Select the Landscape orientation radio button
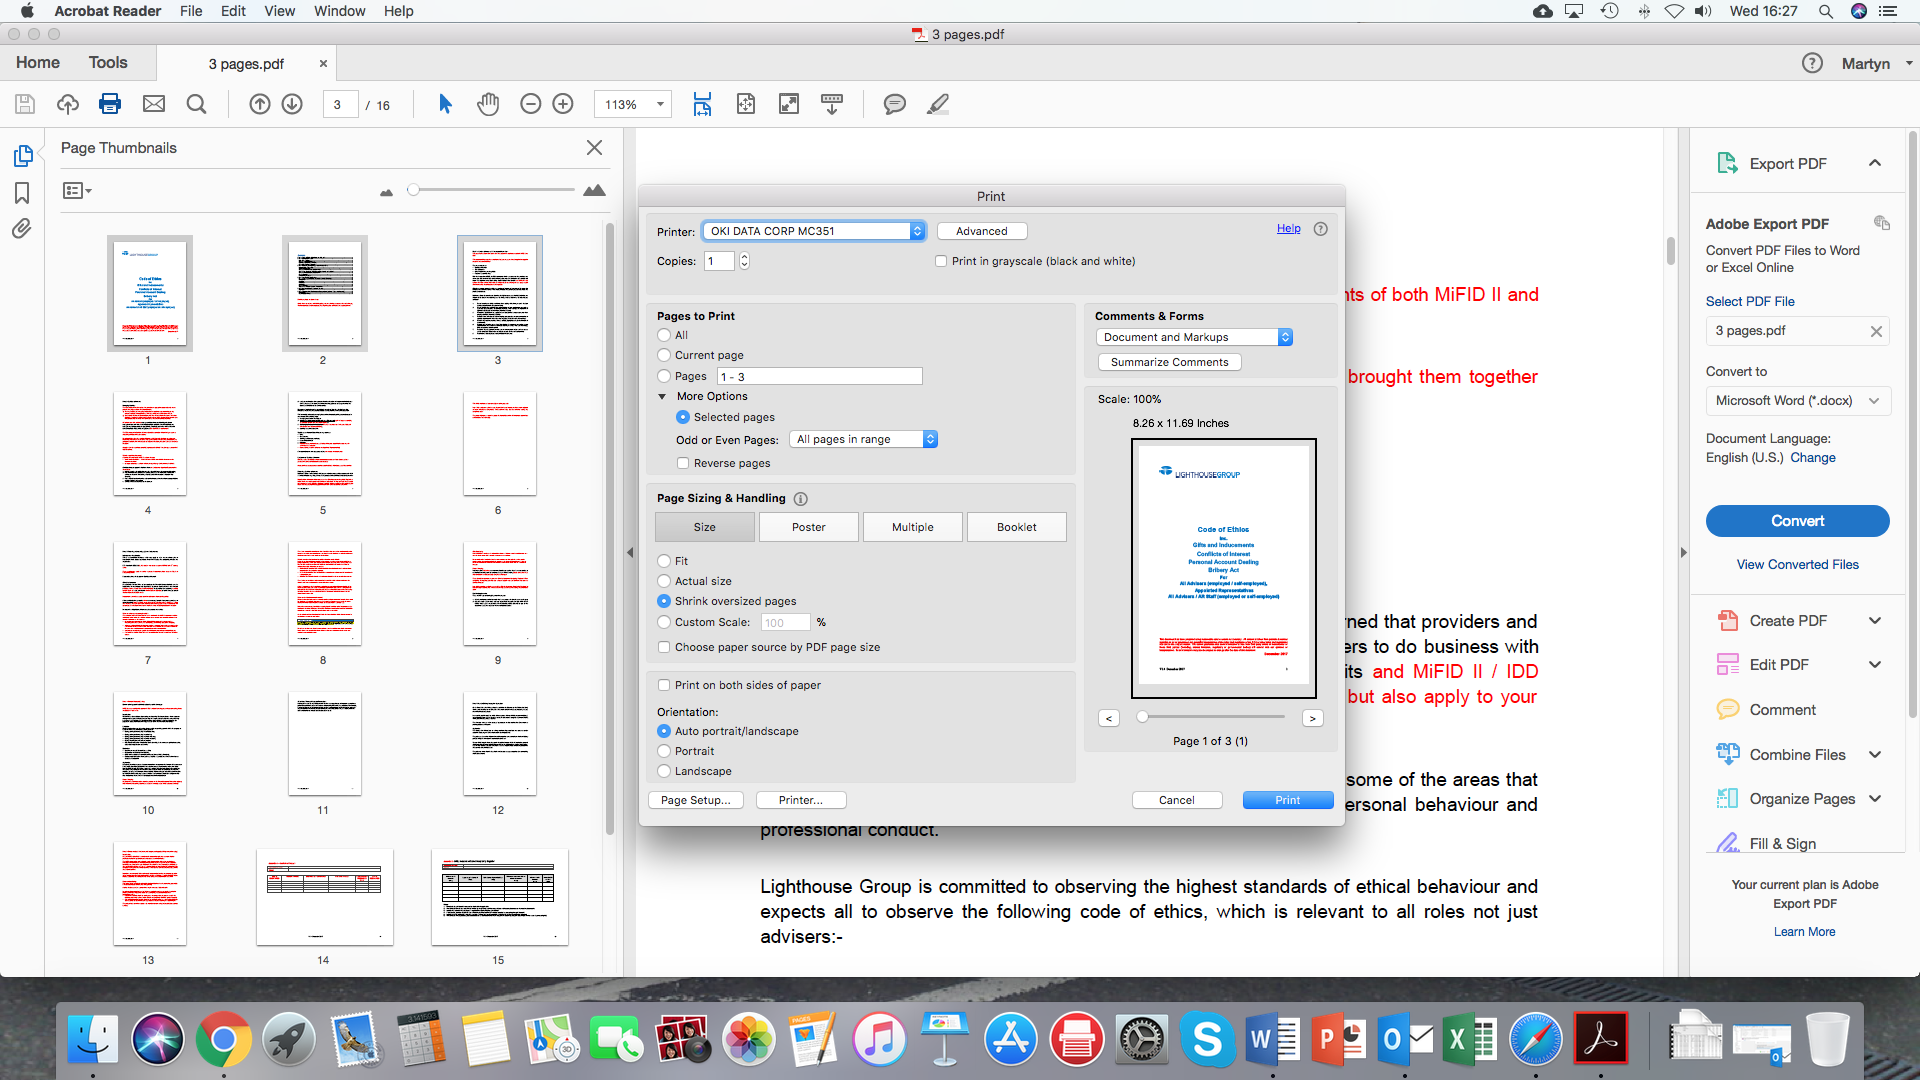The width and height of the screenshot is (1920, 1080). point(664,771)
